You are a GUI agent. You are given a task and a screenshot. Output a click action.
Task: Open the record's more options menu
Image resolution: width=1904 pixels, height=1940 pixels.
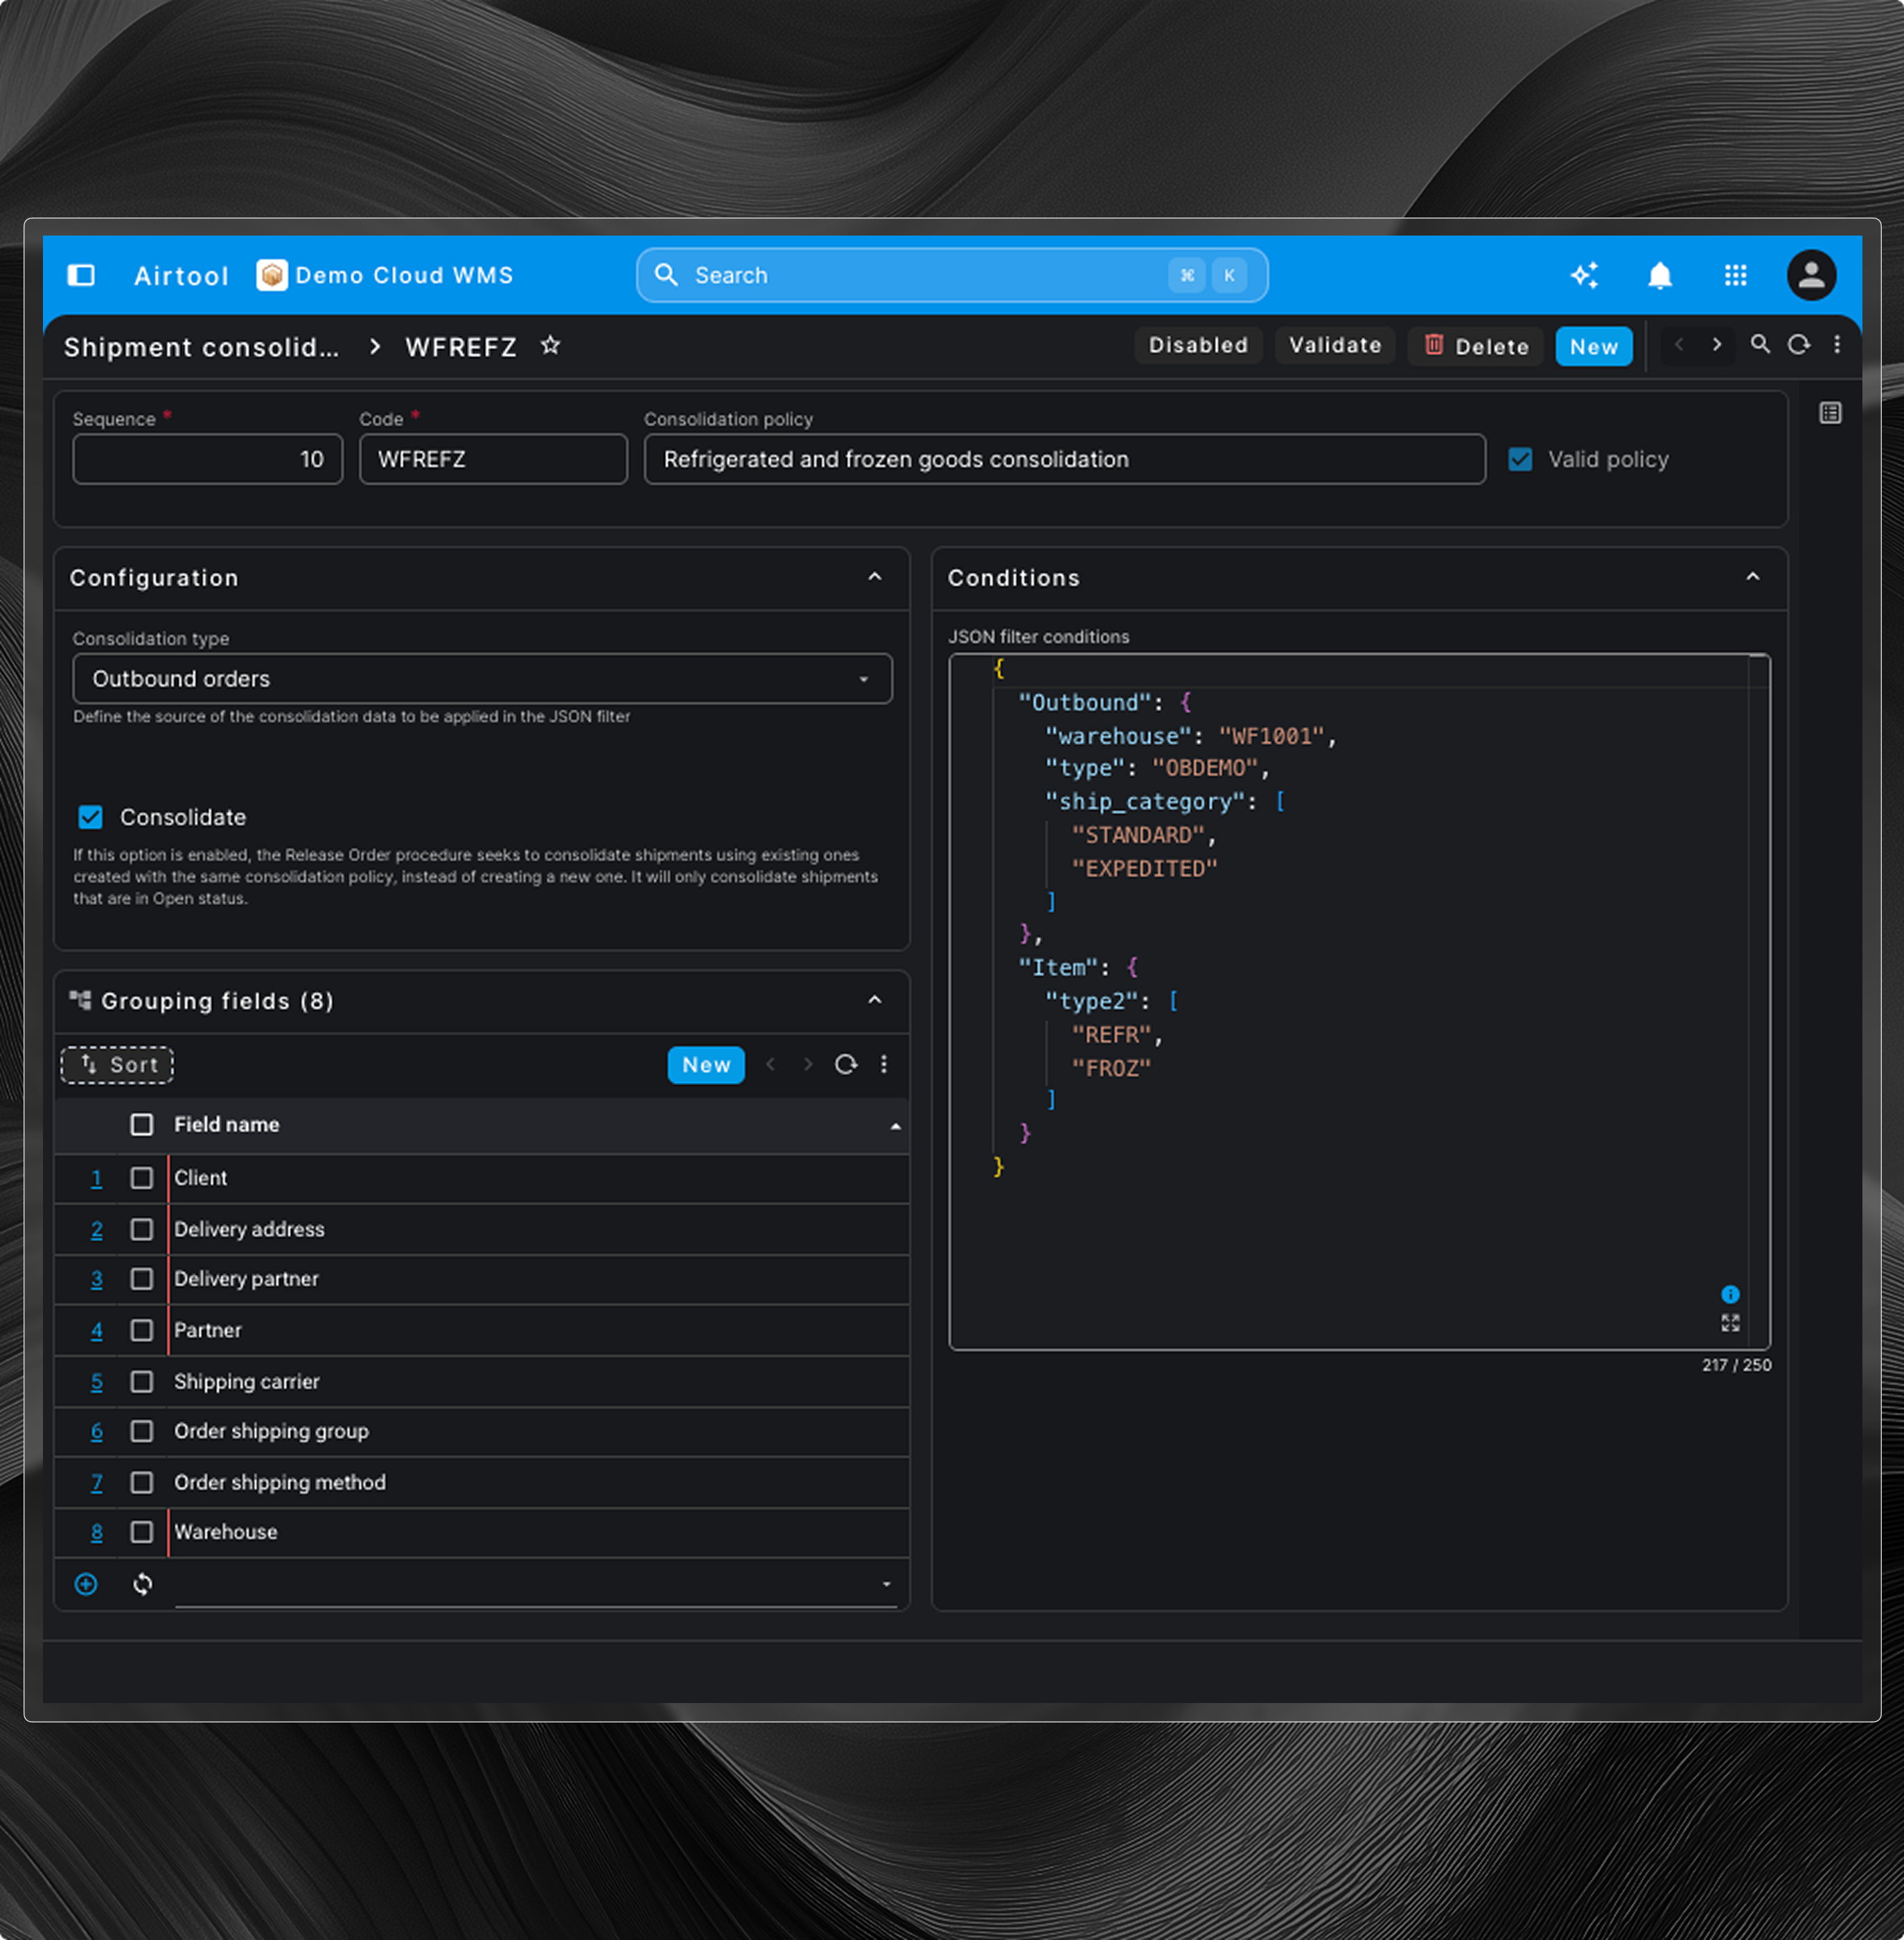1837,345
